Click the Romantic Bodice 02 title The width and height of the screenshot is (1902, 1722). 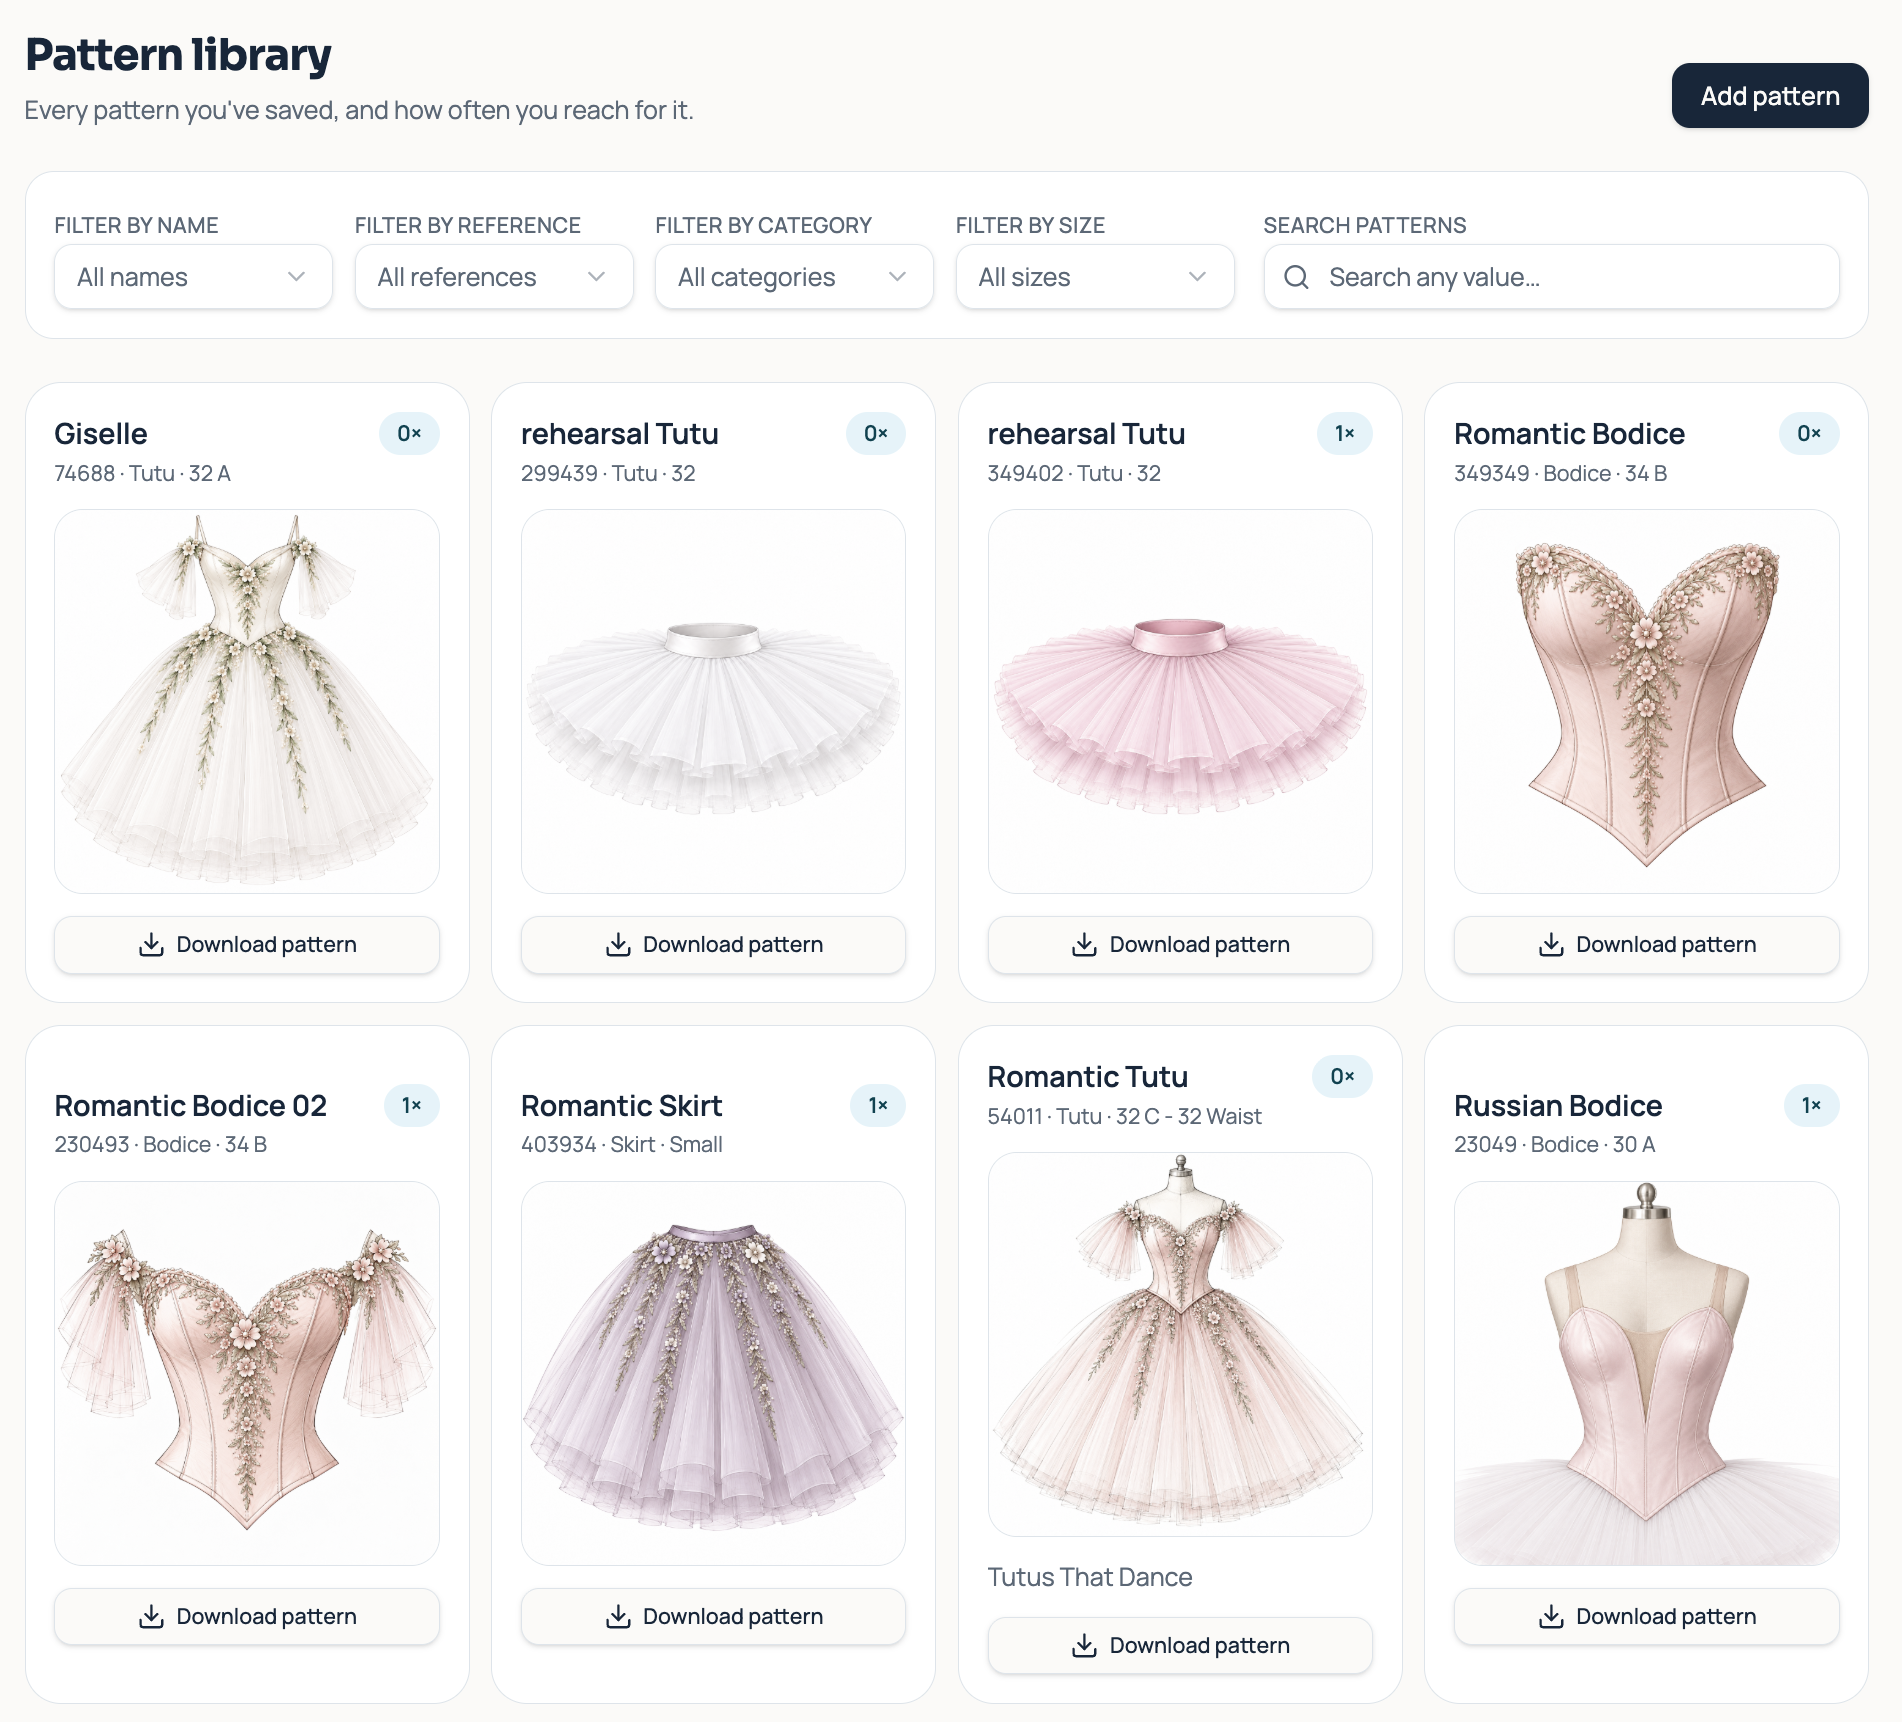191,1106
